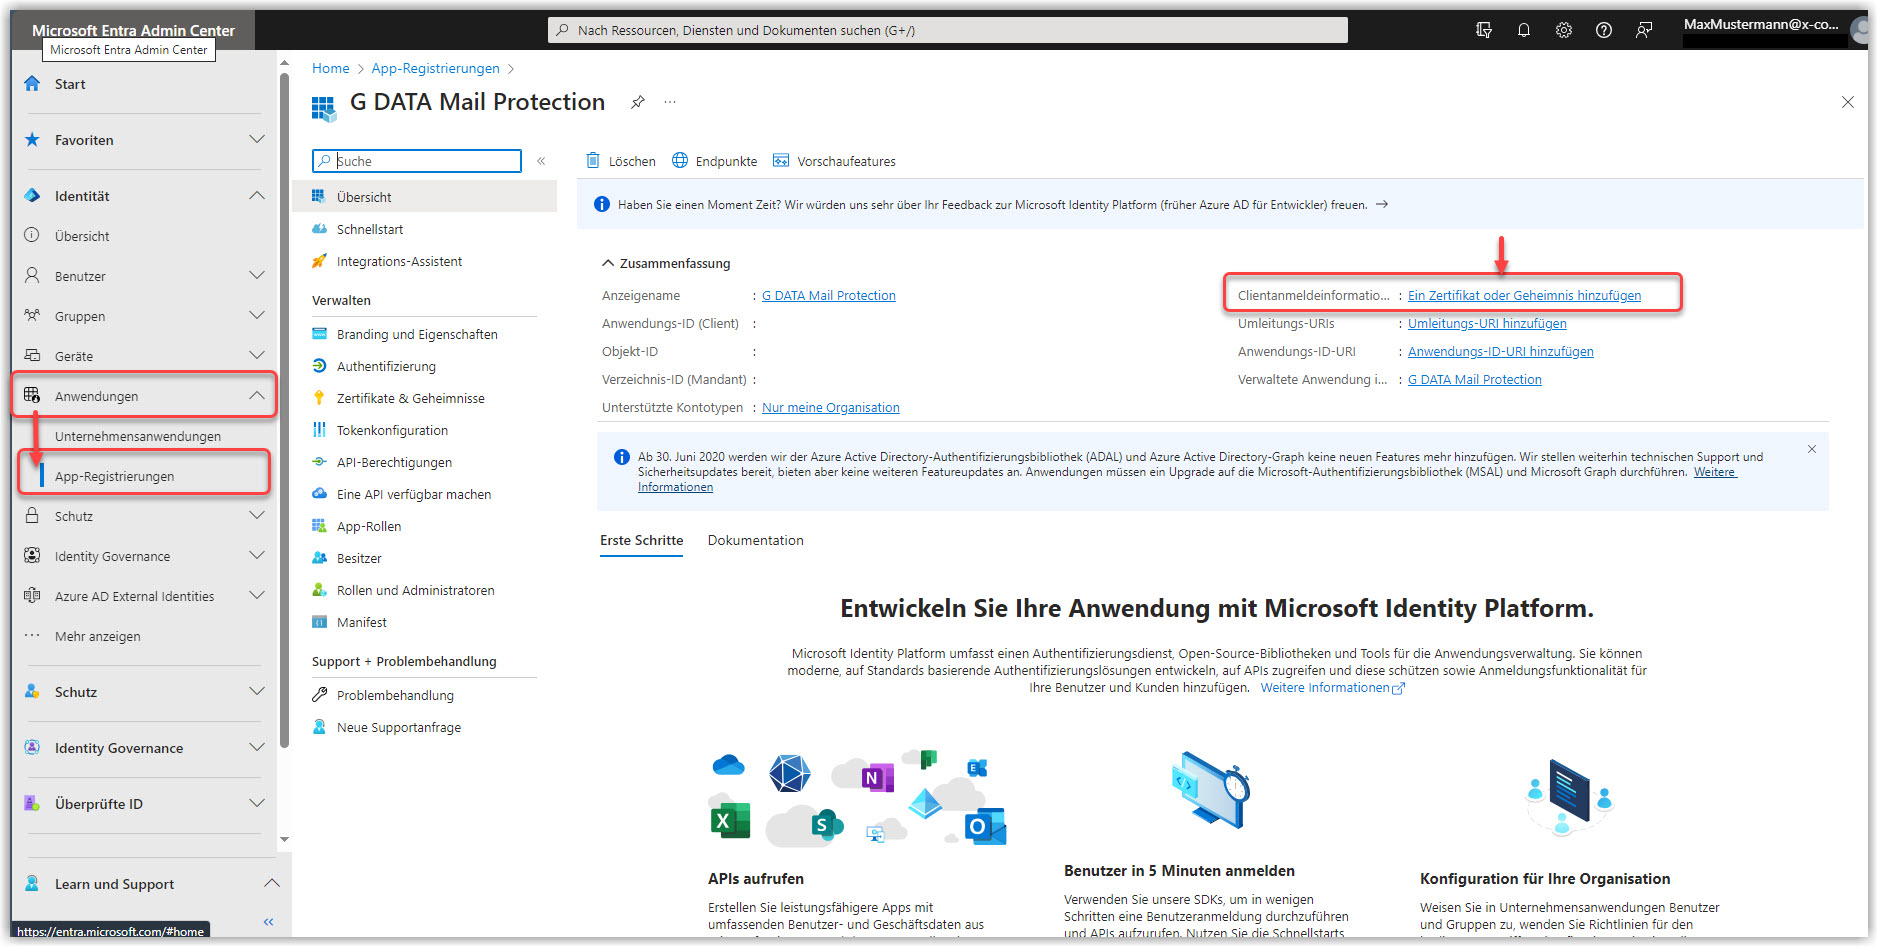Click global search bar at top
This screenshot has height=947, width=1878.
(x=947, y=30)
